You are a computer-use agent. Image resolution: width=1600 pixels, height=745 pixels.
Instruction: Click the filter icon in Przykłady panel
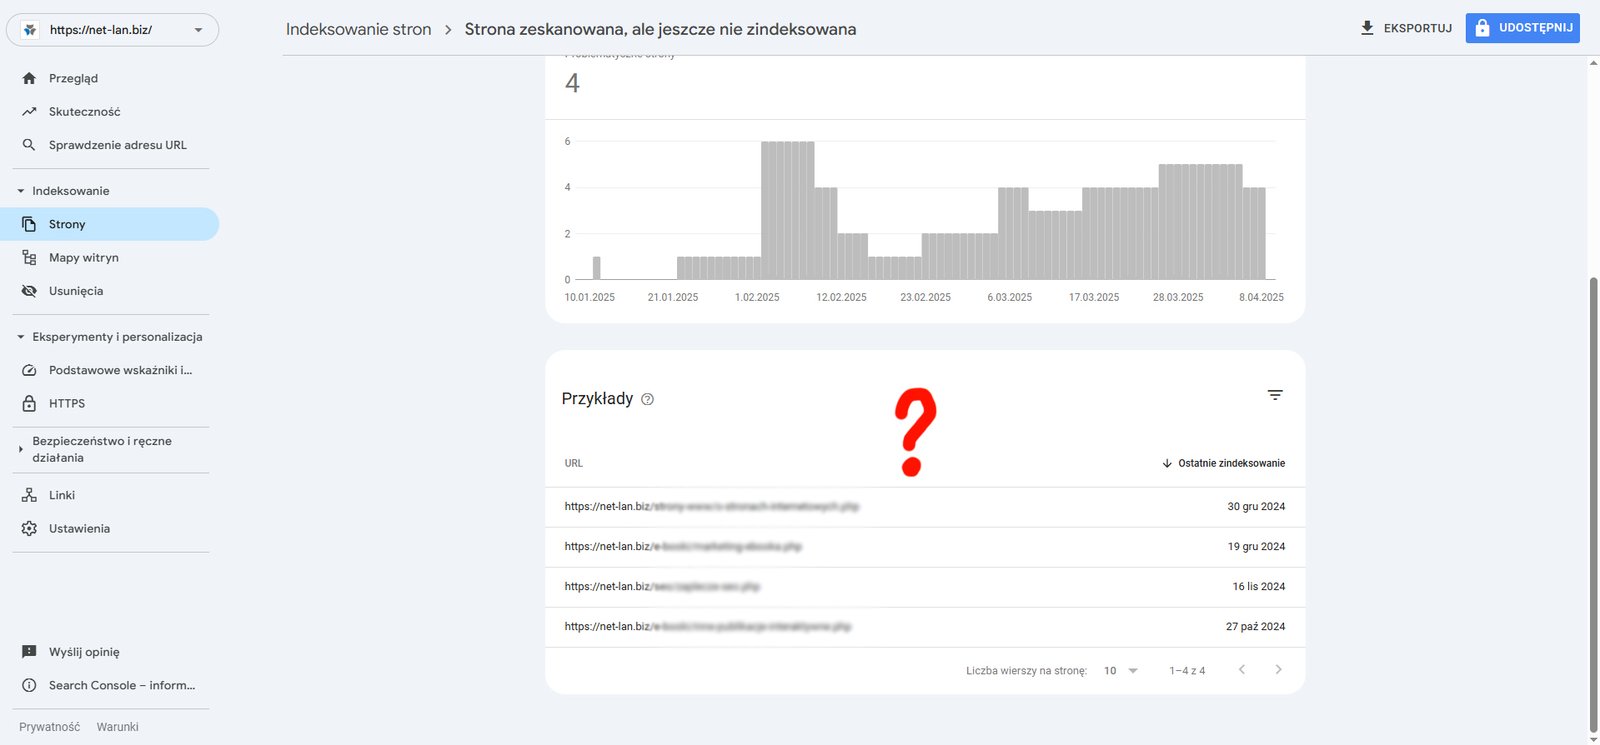click(x=1275, y=396)
